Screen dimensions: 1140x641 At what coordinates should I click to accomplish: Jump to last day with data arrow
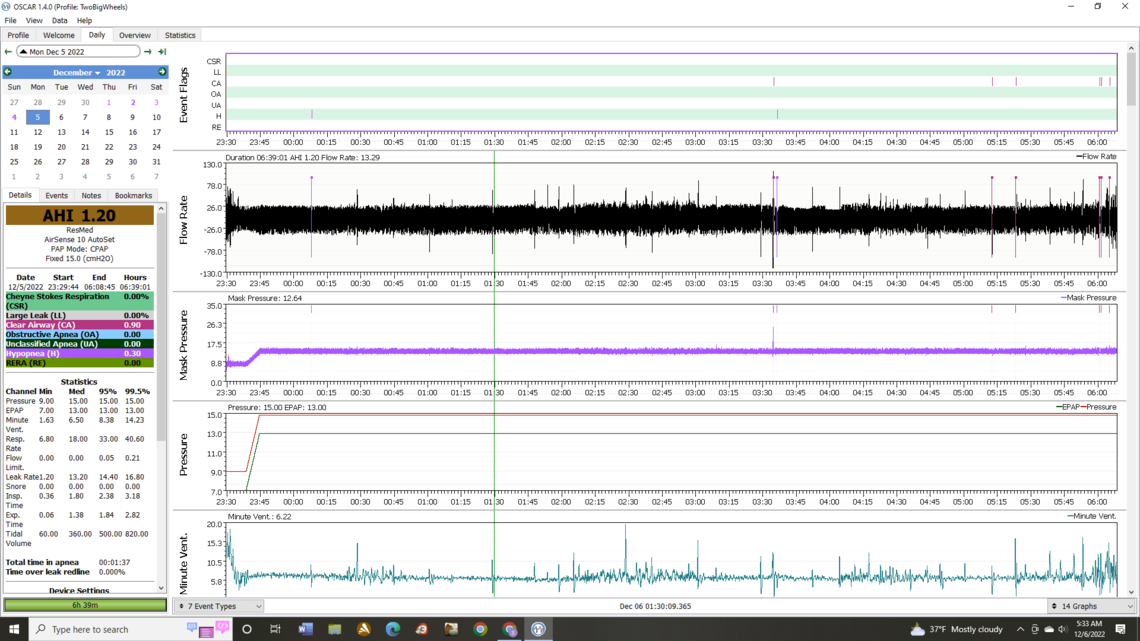tap(162, 52)
